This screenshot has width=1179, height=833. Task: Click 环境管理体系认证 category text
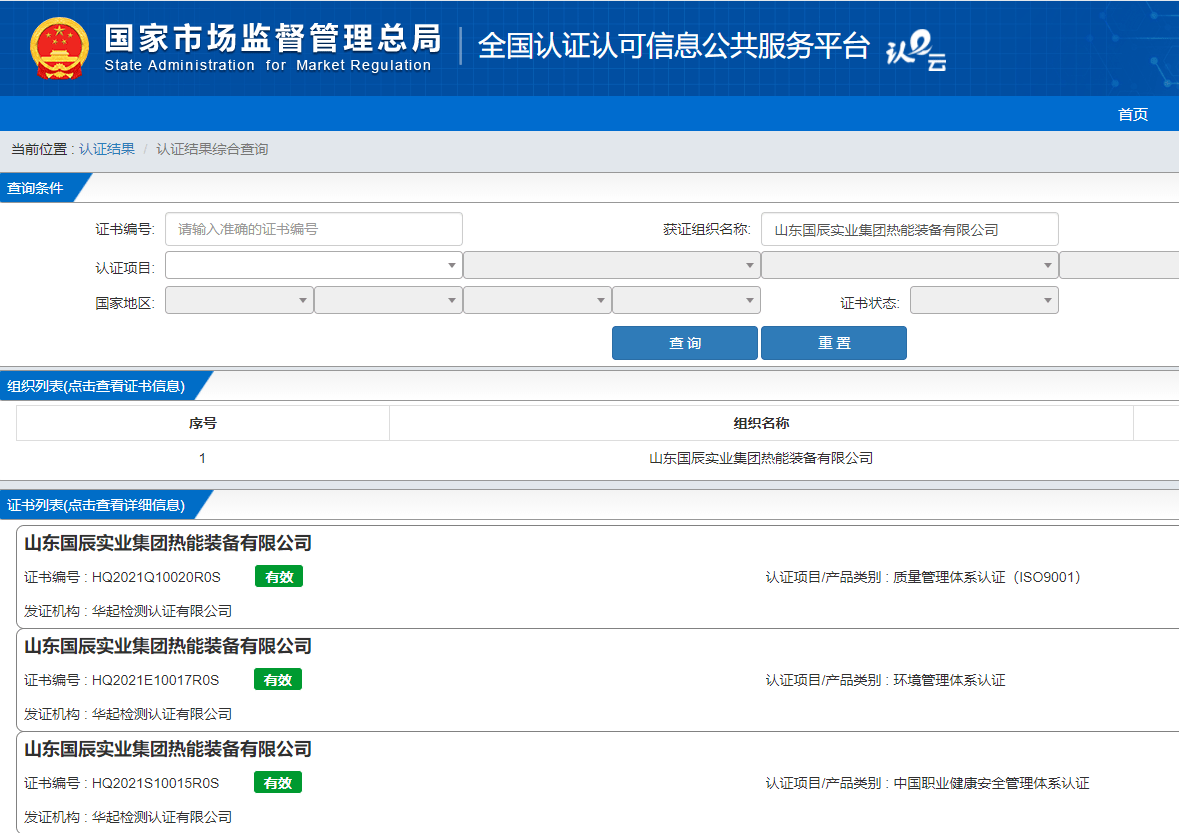coord(949,680)
